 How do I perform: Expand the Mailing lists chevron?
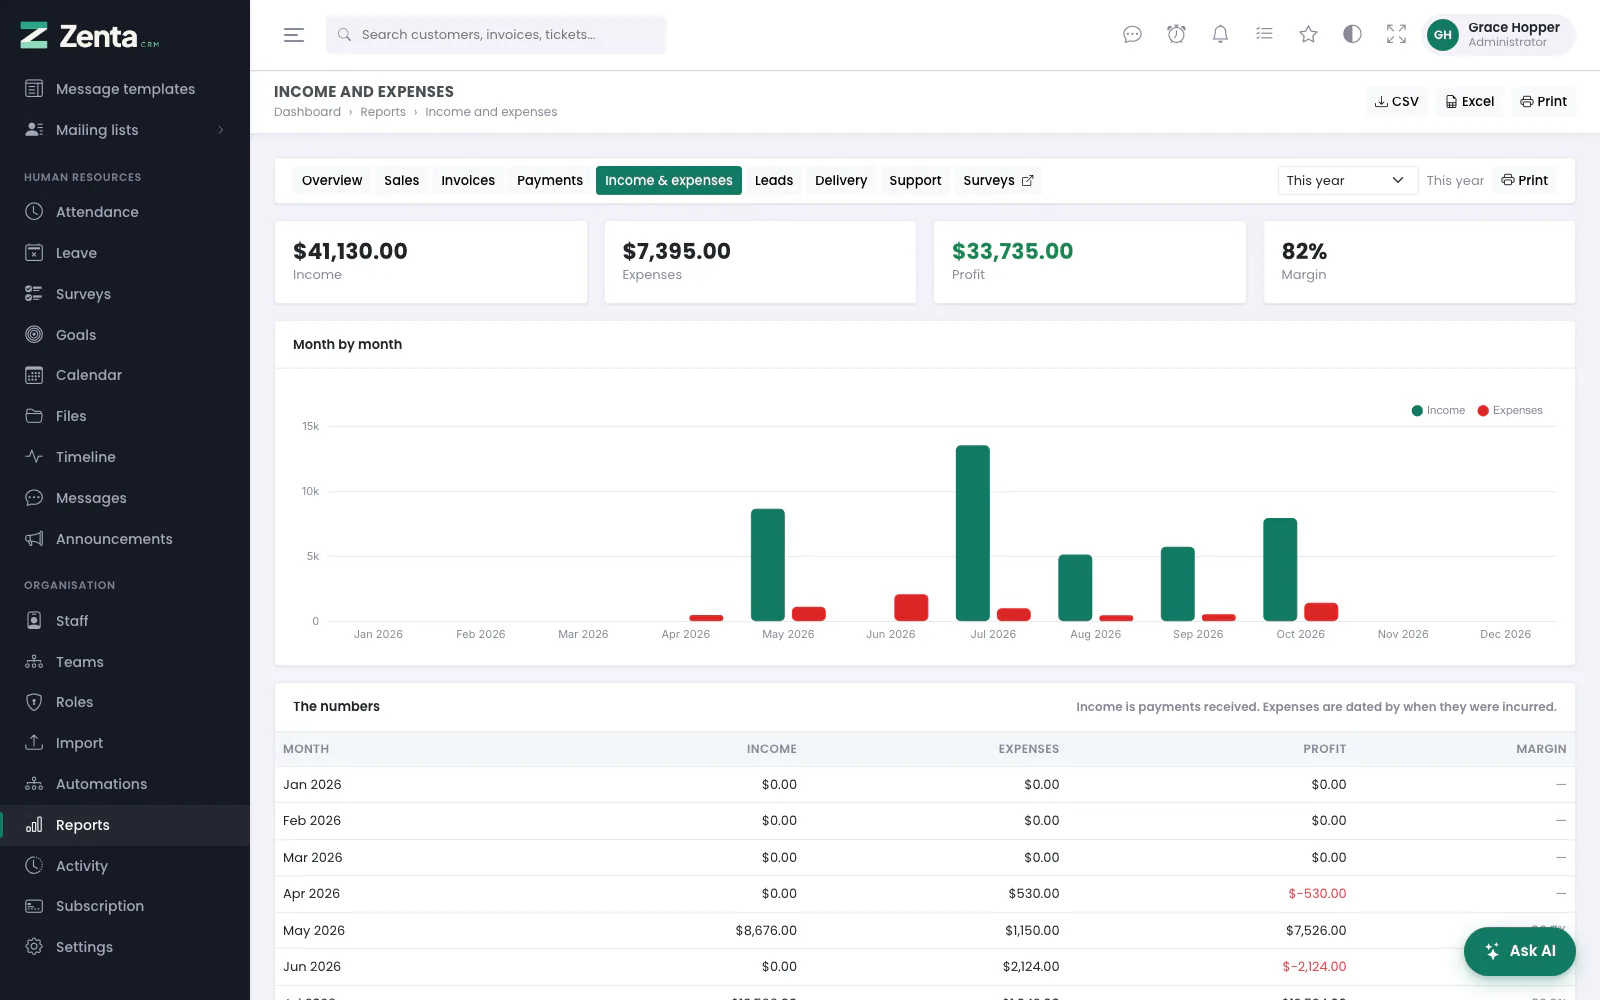point(221,130)
